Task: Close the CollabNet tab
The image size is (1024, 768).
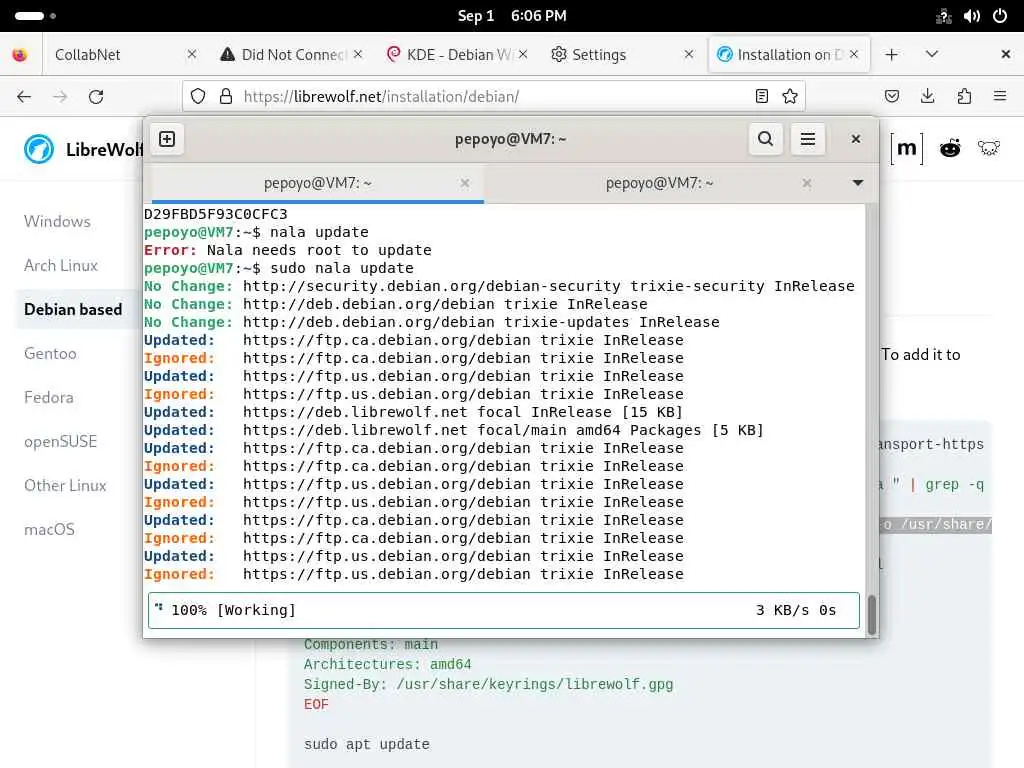Action: point(191,54)
